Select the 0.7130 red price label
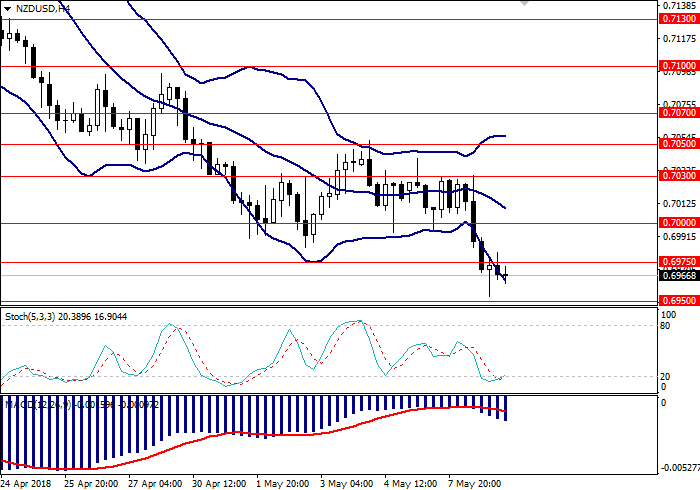The height and width of the screenshot is (490, 700). [x=677, y=19]
